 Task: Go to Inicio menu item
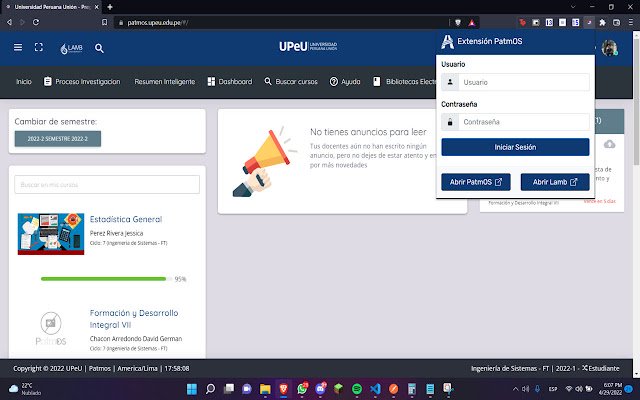24,82
